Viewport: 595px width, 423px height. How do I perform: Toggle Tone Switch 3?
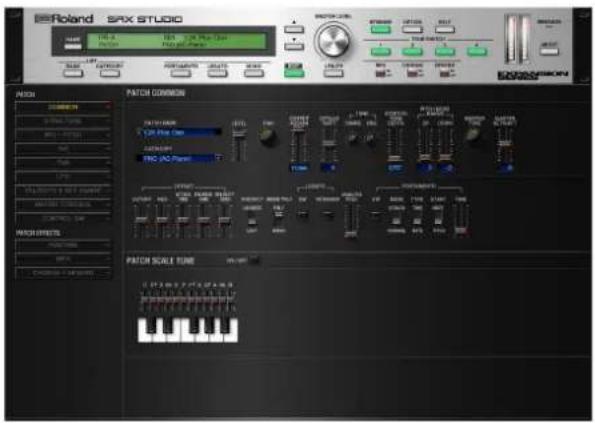(445, 51)
